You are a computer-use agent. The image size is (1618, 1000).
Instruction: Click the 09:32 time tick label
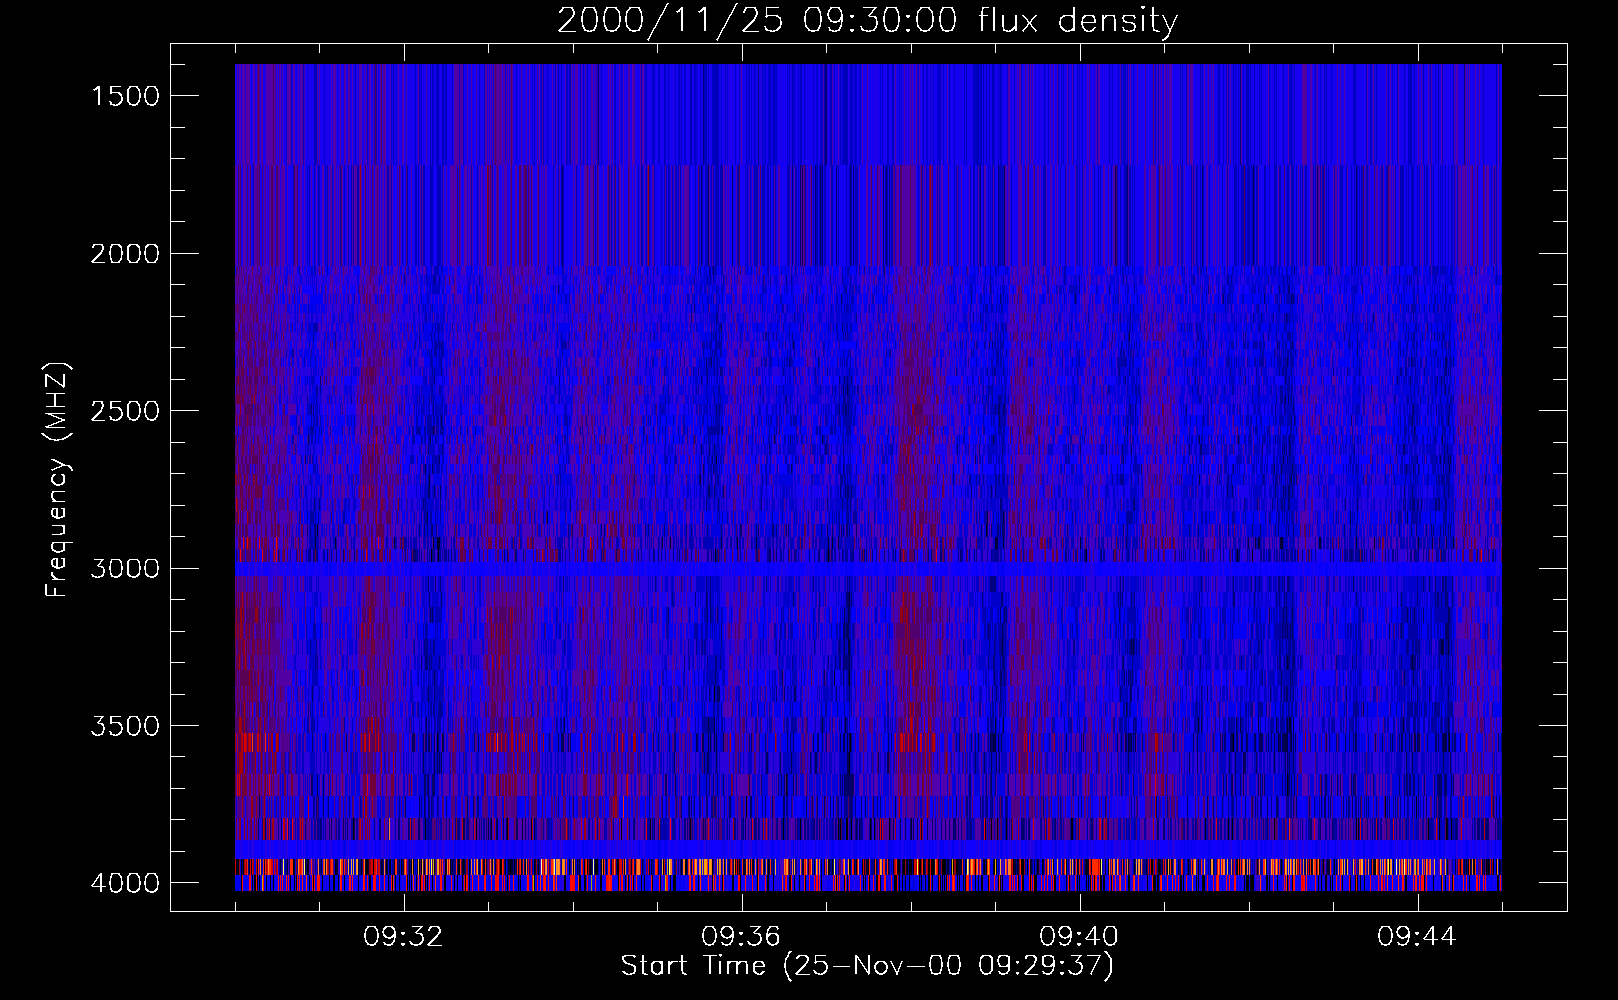[x=403, y=937]
